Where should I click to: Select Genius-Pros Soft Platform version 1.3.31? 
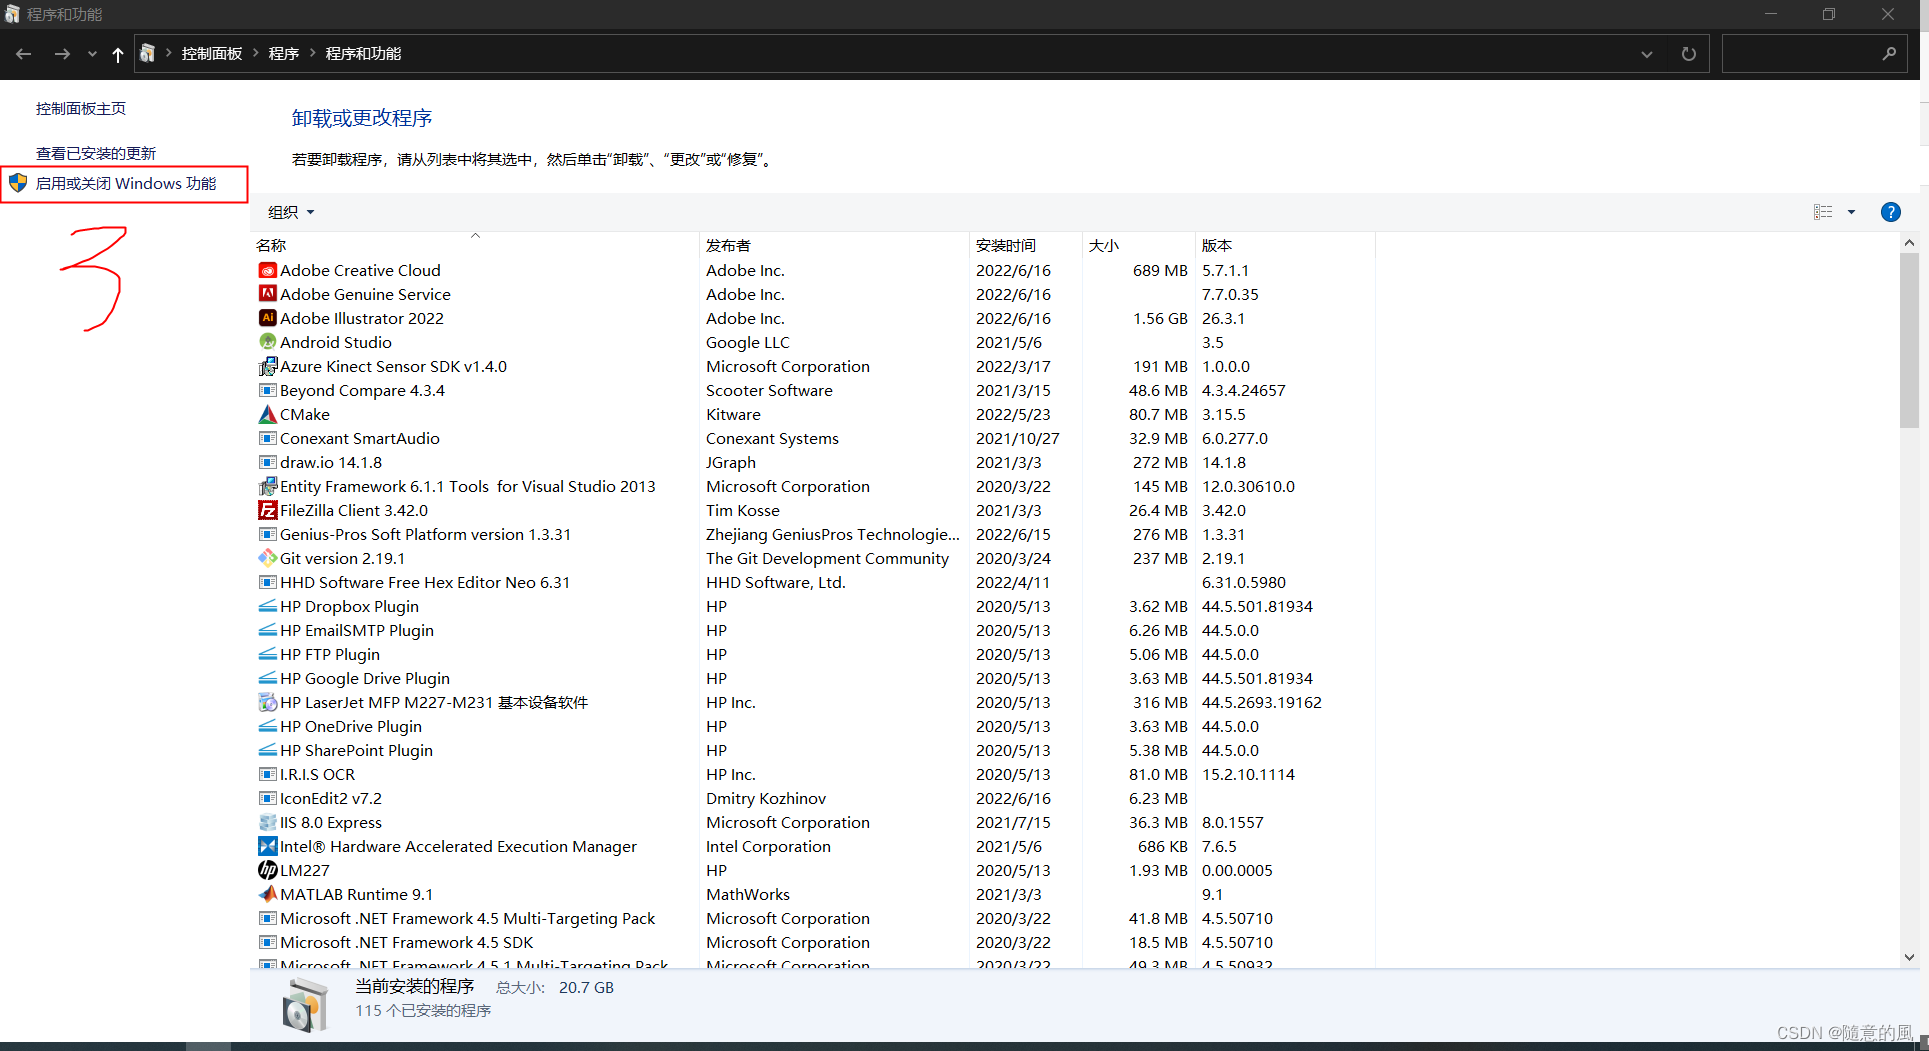(813, 534)
